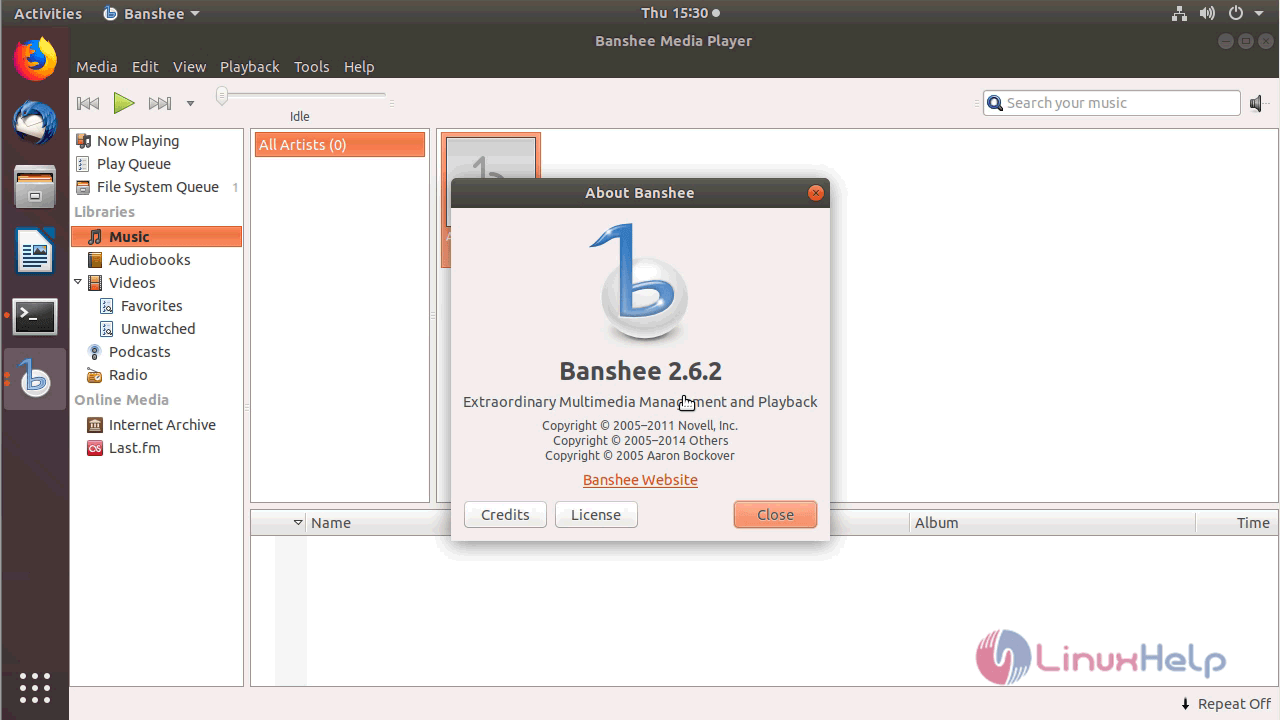Open the Banshee app menu in top bar
This screenshot has height=720, width=1280.
(152, 13)
